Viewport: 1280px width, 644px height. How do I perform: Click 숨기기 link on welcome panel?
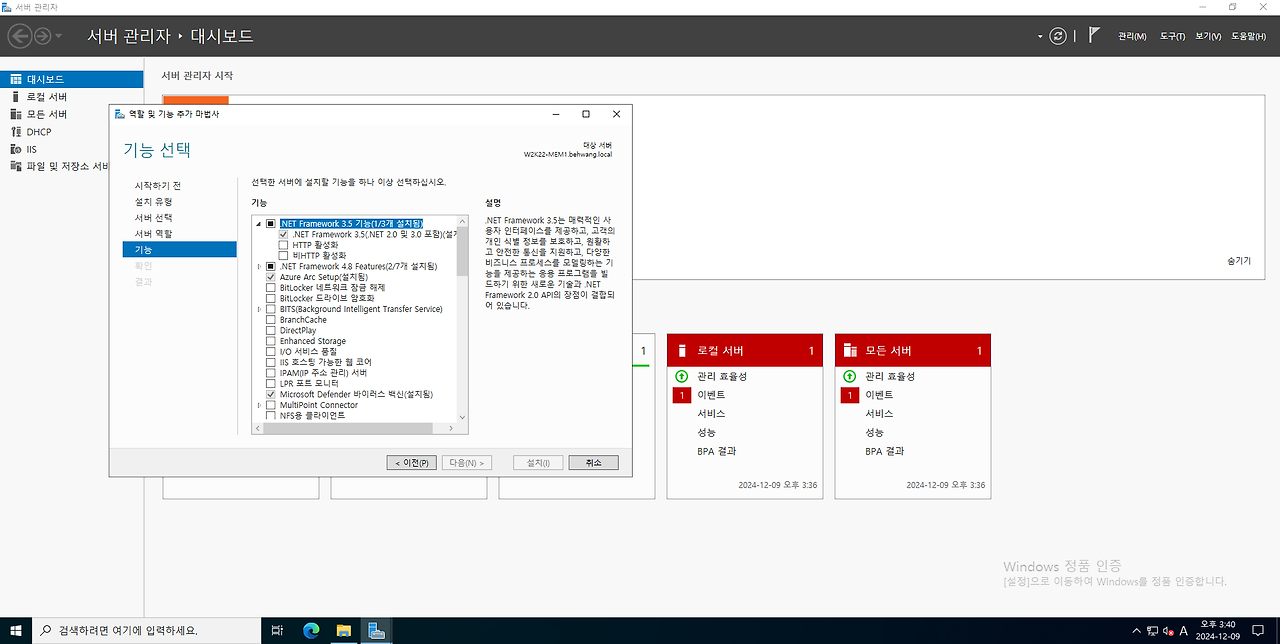tap(1239, 260)
